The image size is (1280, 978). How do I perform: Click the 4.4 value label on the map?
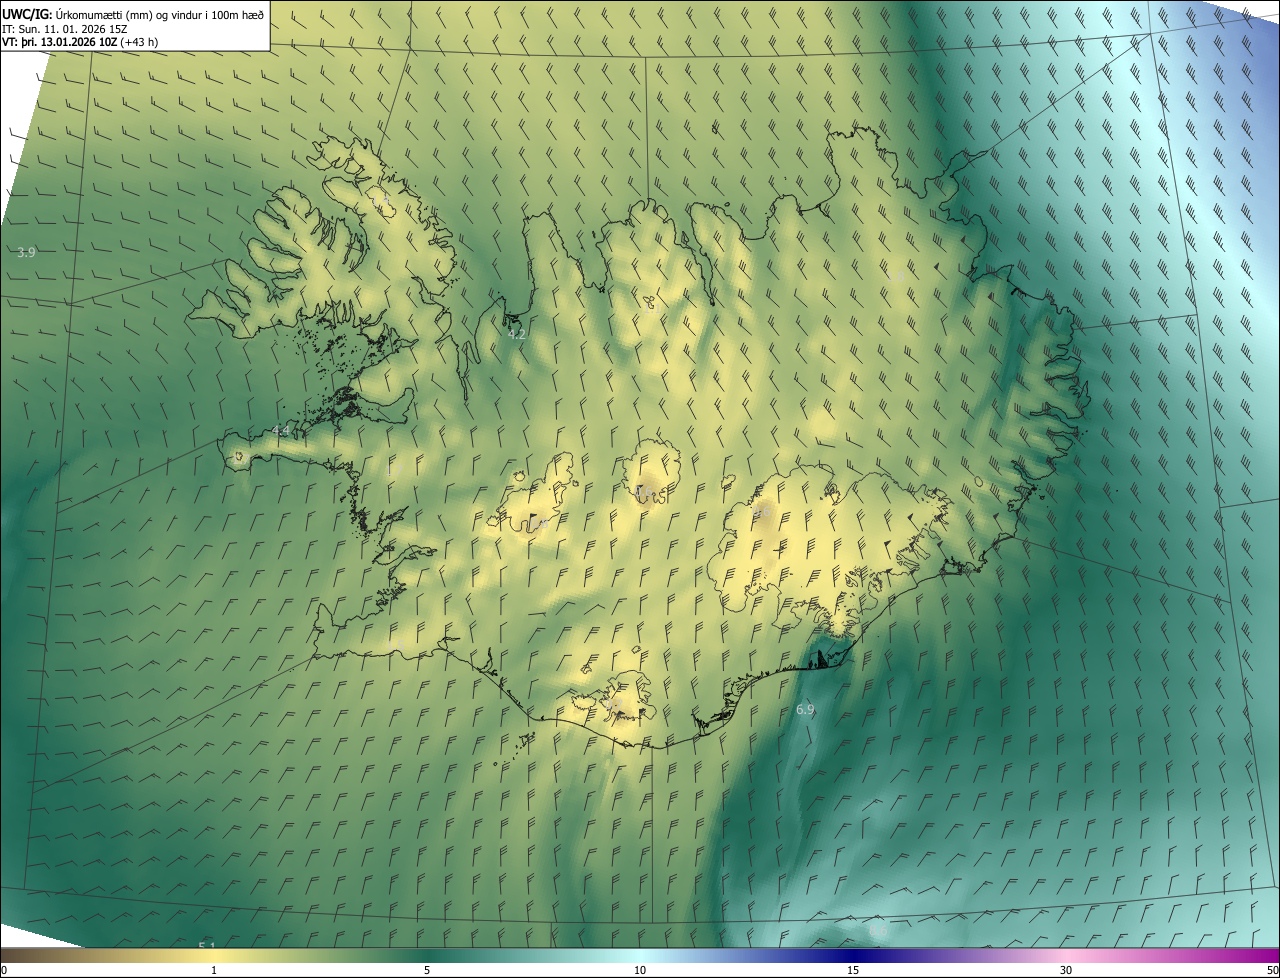pyautogui.click(x=281, y=431)
